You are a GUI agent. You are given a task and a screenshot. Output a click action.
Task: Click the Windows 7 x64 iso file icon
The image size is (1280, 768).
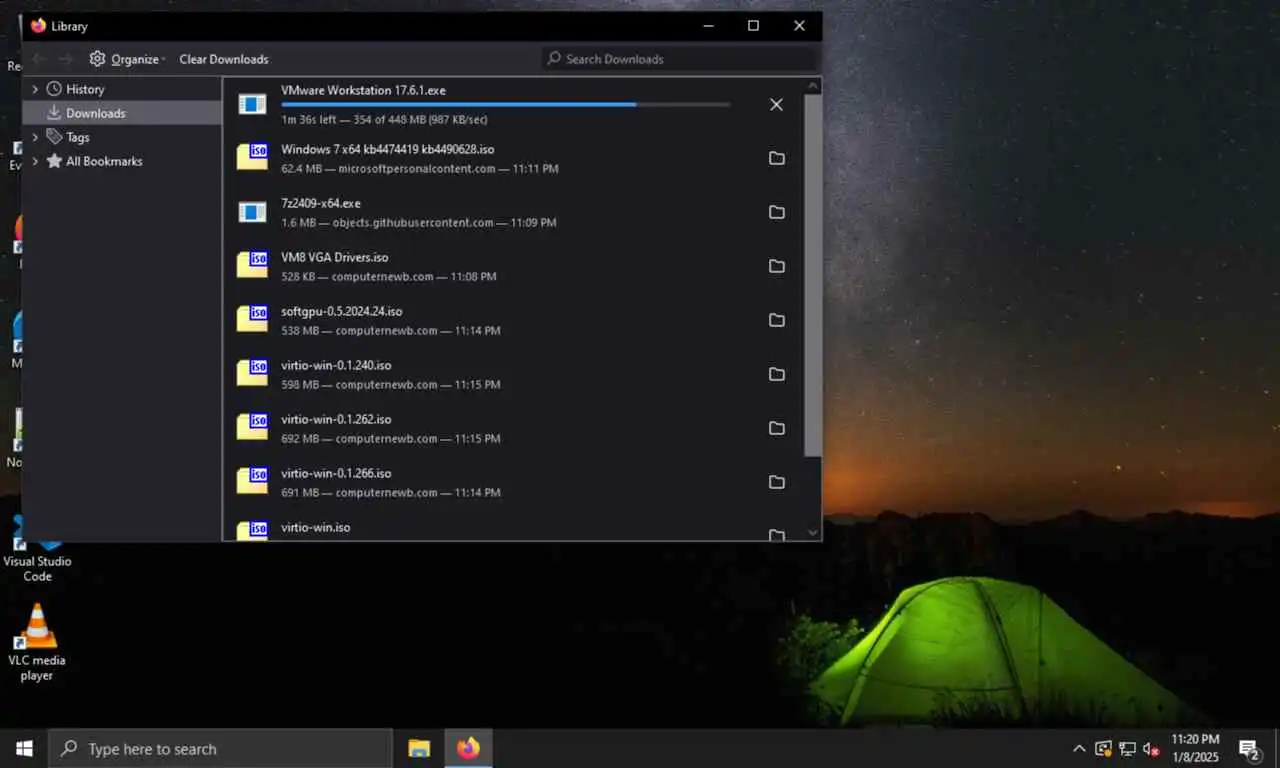tap(252, 157)
